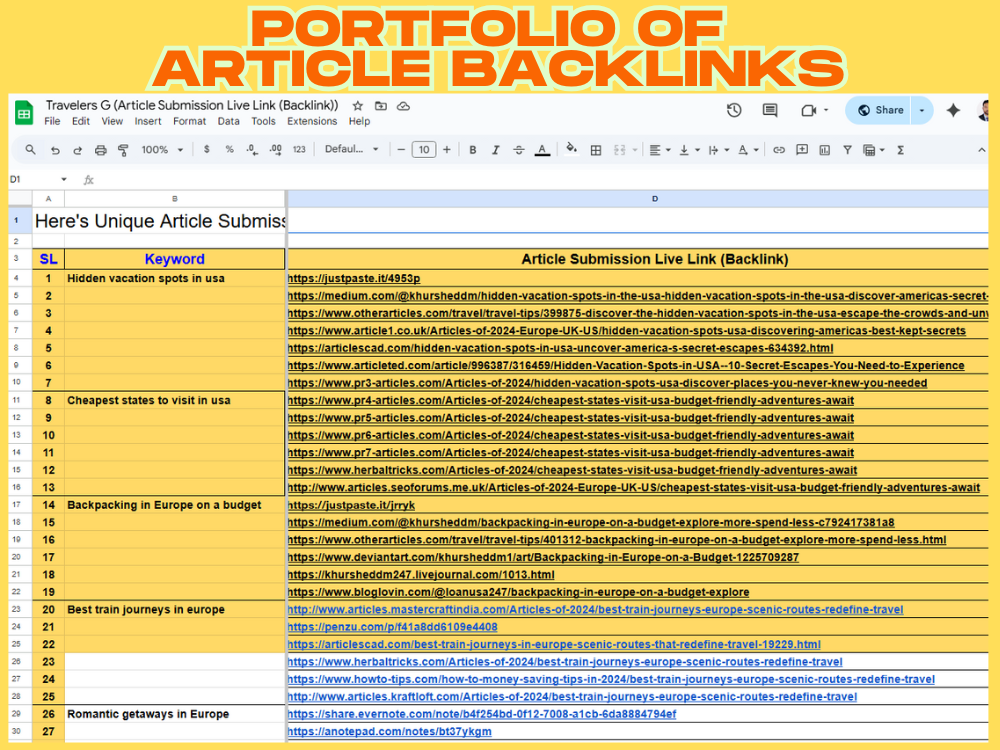
Task: Open the 100% zoom dropdown
Action: tap(162, 150)
